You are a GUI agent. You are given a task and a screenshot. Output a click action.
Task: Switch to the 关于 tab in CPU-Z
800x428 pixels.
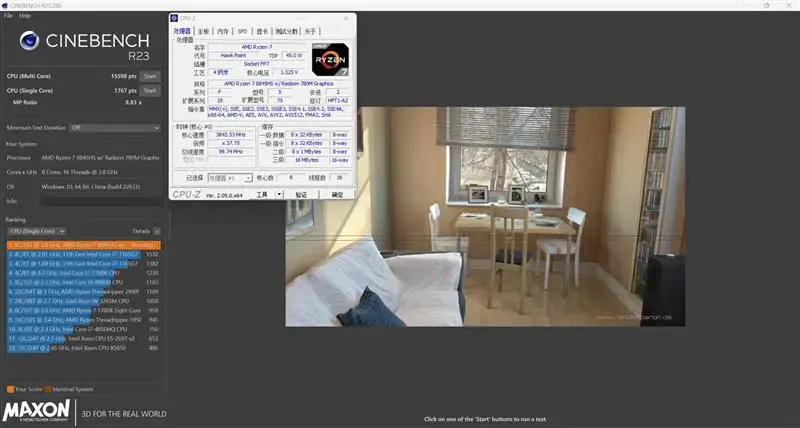coord(310,32)
